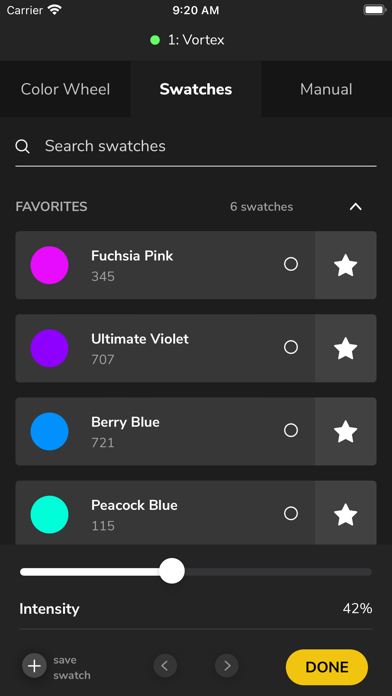The height and width of the screenshot is (696, 392).
Task: Choose the Peacock Blue radio button
Action: click(291, 514)
